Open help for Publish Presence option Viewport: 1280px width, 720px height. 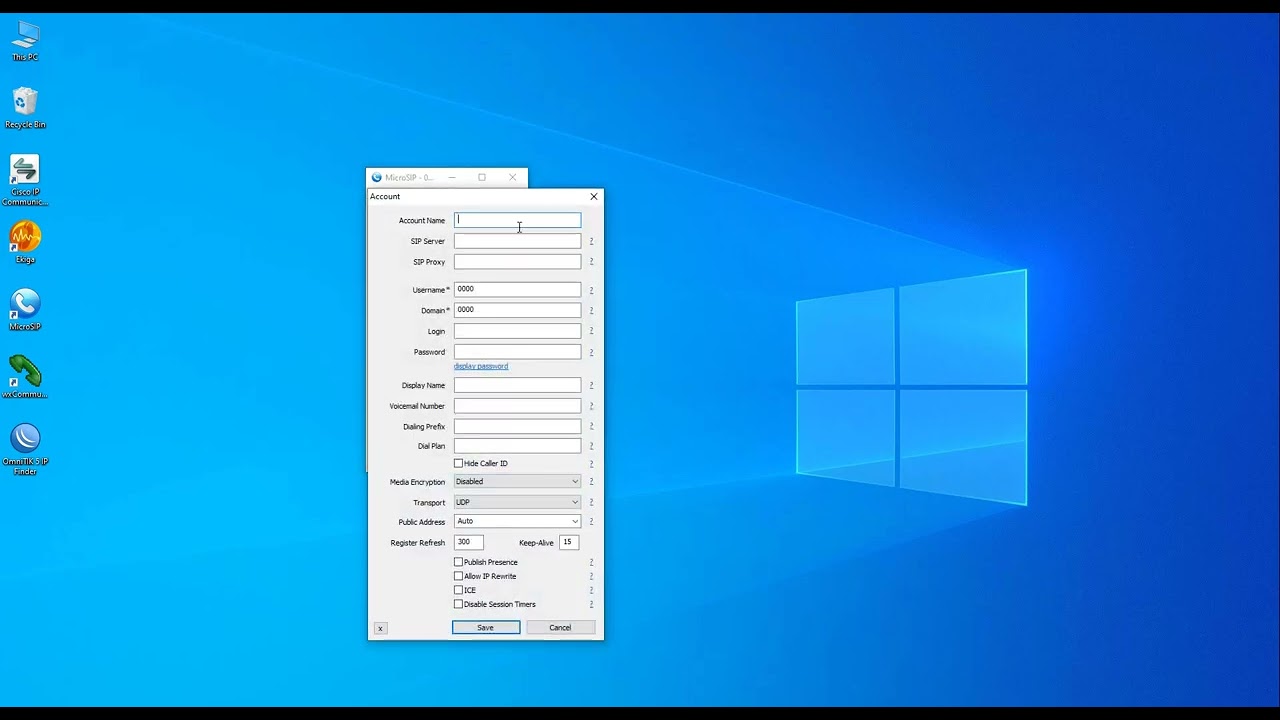coord(591,562)
